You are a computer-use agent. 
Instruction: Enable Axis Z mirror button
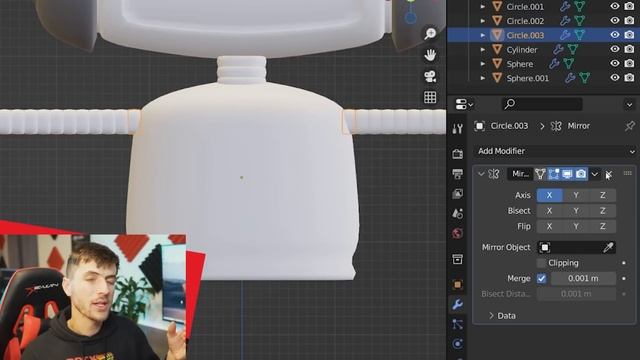(x=602, y=195)
